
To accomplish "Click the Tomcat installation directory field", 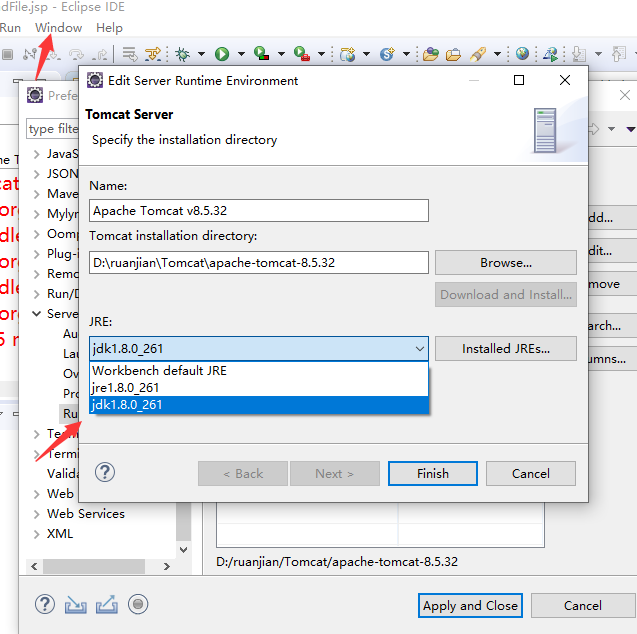I will [x=259, y=262].
